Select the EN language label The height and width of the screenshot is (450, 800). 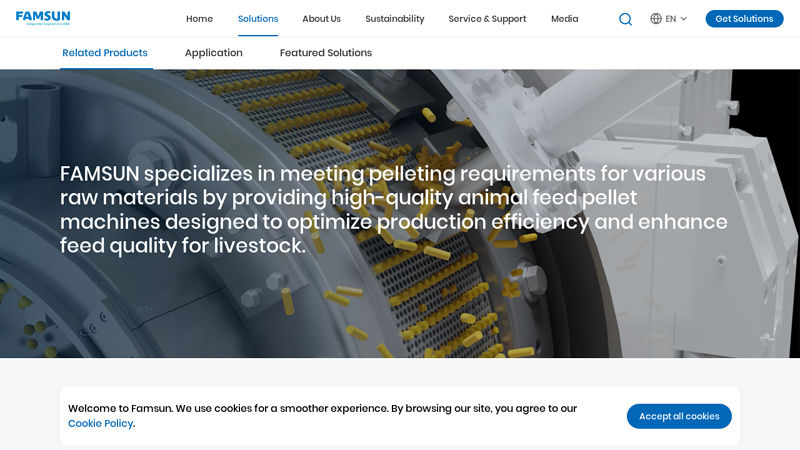pos(670,19)
